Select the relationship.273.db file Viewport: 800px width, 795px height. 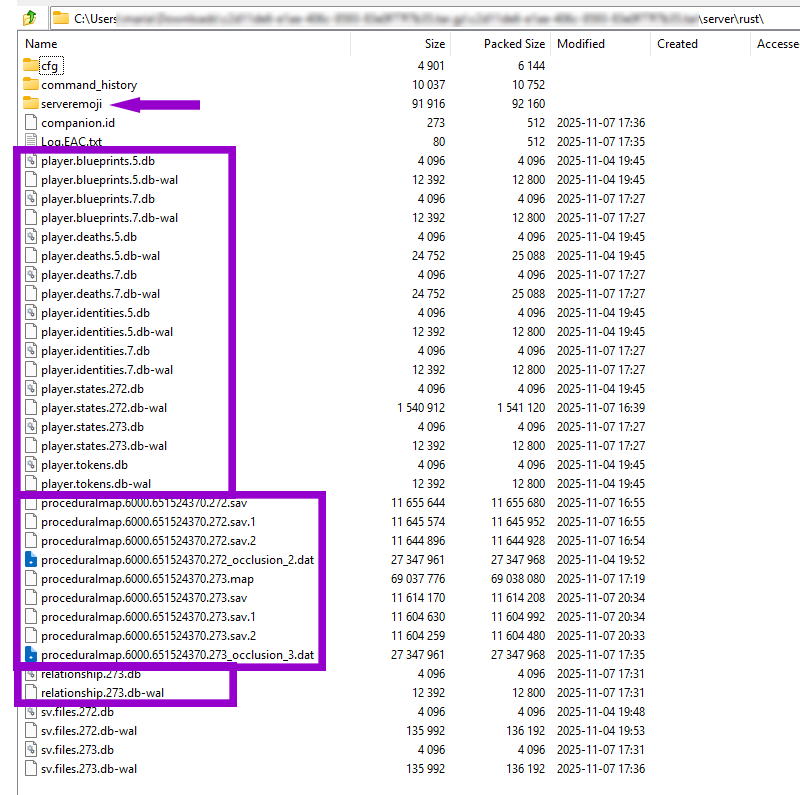point(30,674)
